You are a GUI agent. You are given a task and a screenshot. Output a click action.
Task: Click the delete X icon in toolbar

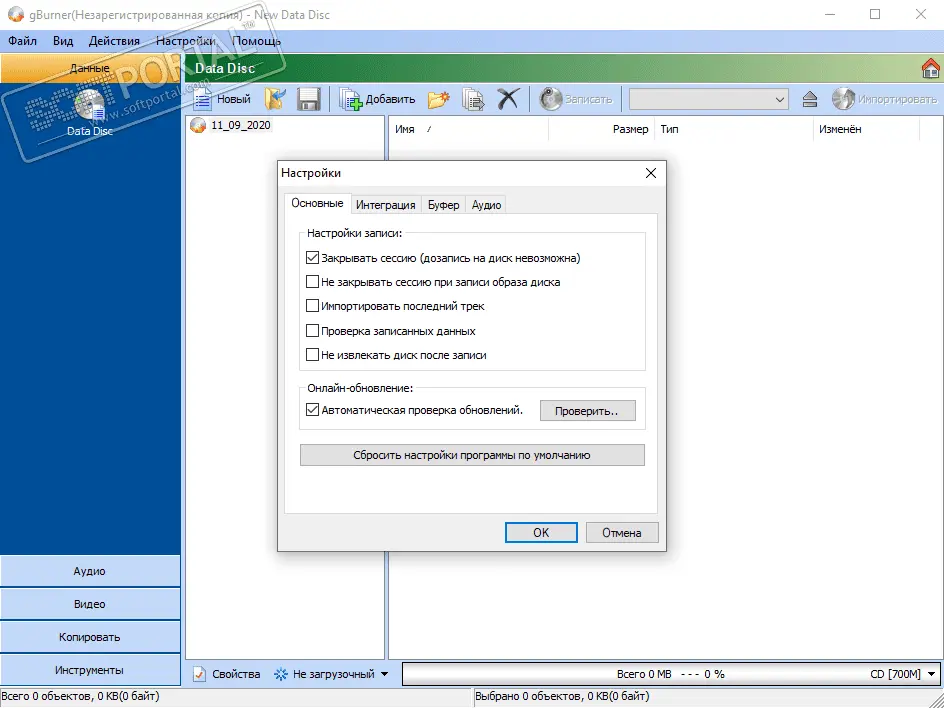tap(509, 99)
